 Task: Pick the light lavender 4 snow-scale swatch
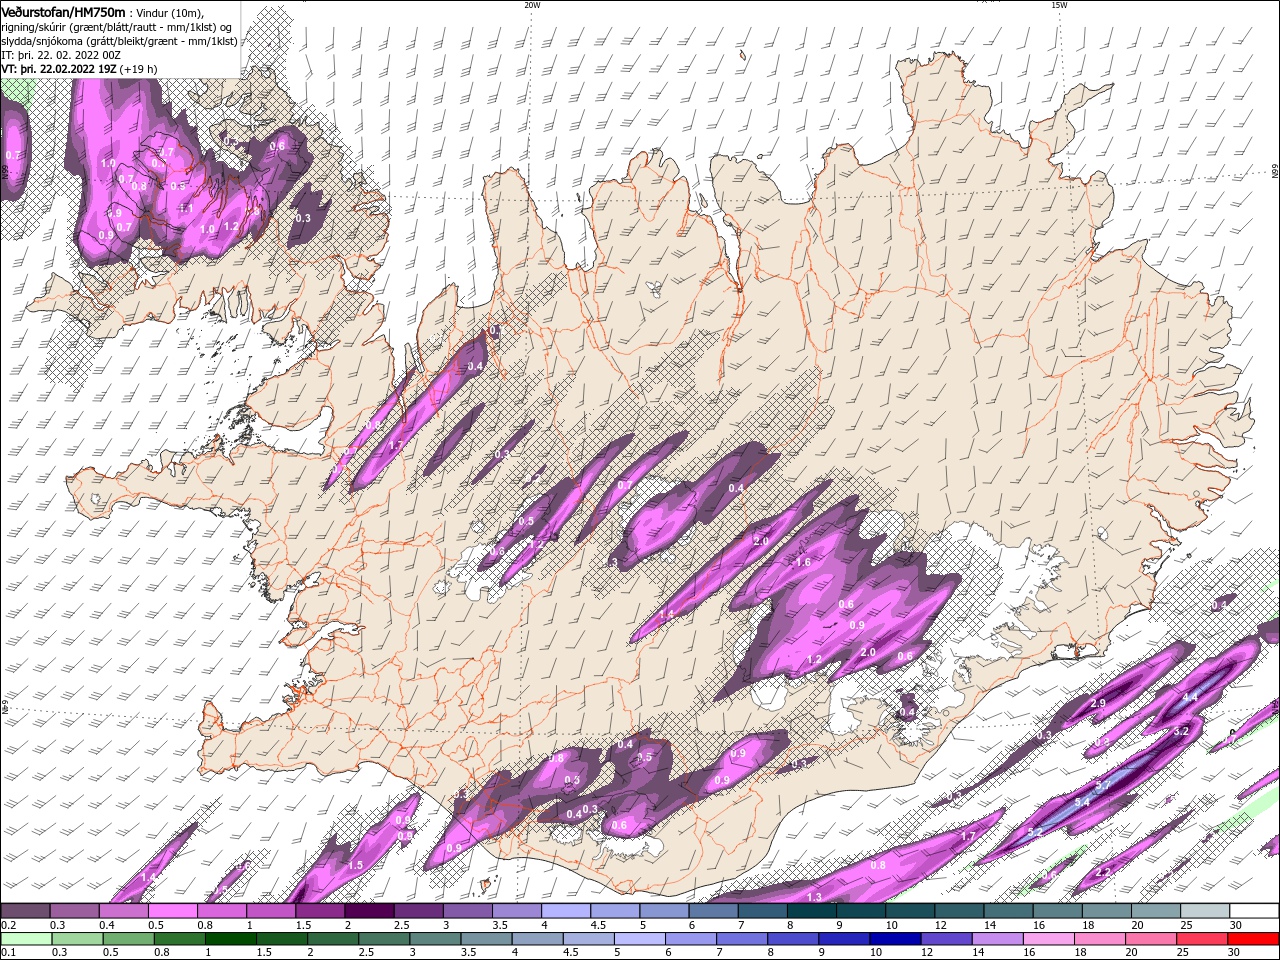point(565,911)
